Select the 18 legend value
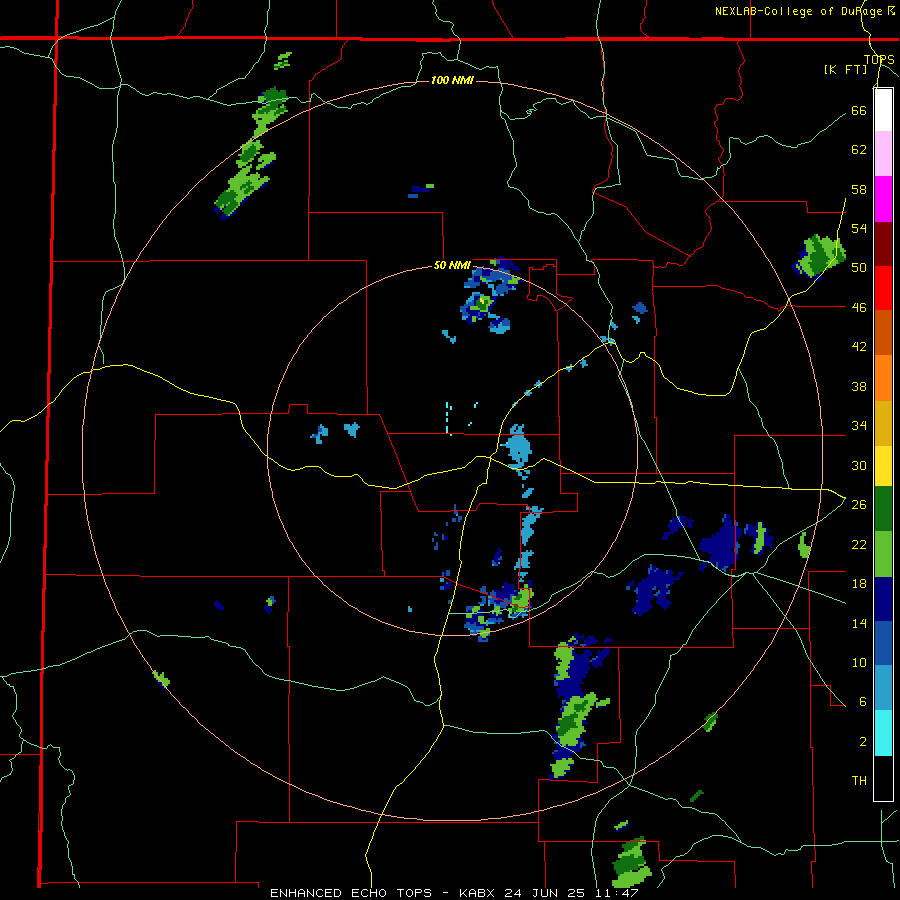This screenshot has height=900, width=900. [x=859, y=584]
